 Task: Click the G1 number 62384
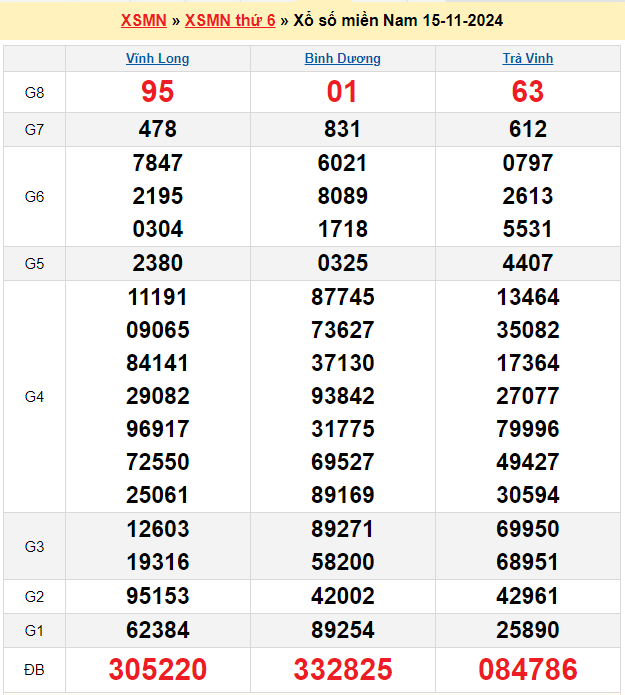pyautogui.click(x=158, y=630)
